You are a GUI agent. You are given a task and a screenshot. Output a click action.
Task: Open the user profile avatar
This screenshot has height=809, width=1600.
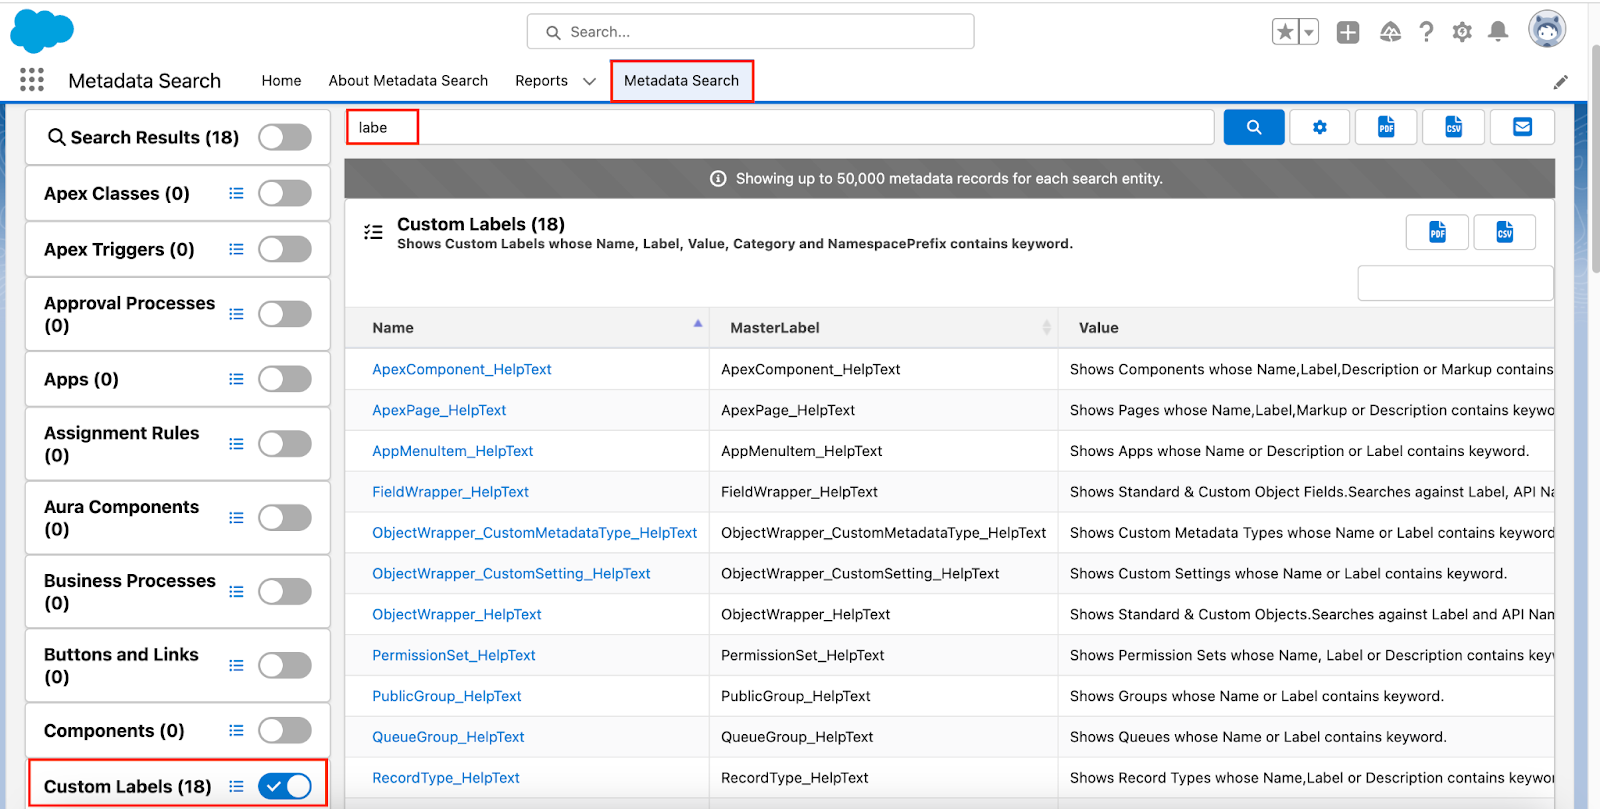coord(1547,30)
